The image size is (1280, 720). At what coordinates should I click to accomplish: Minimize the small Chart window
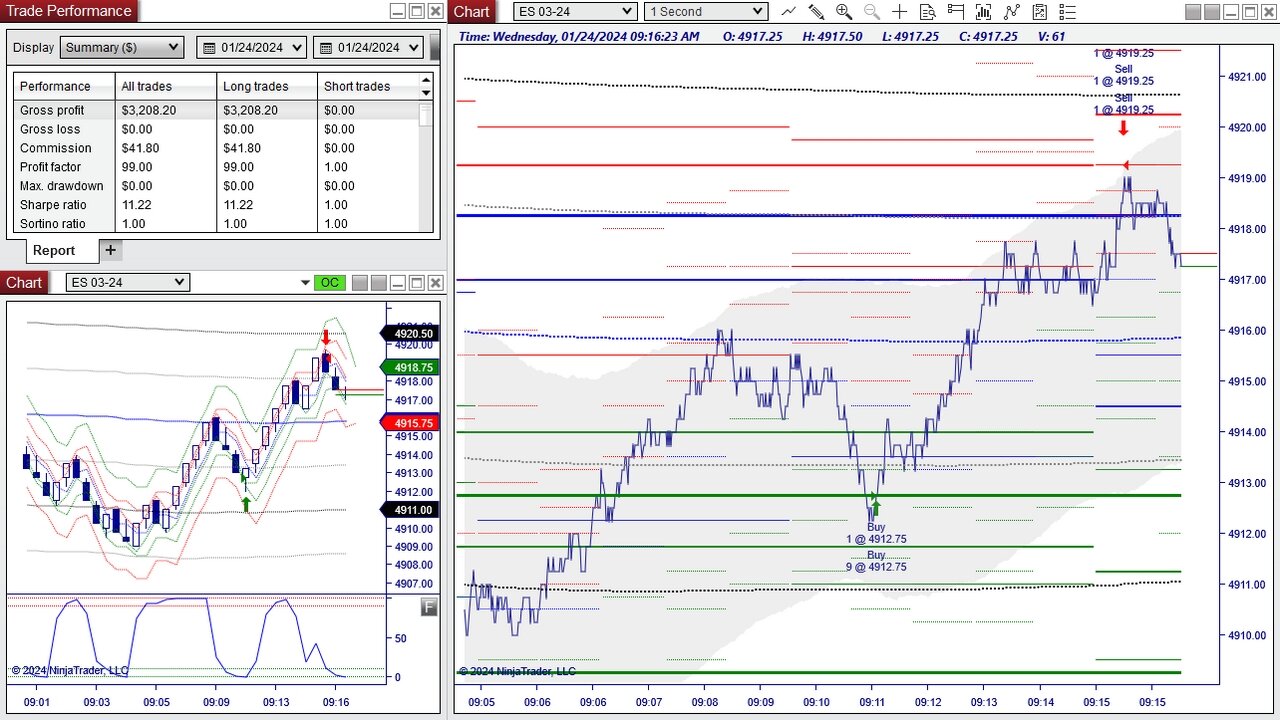[x=398, y=283]
